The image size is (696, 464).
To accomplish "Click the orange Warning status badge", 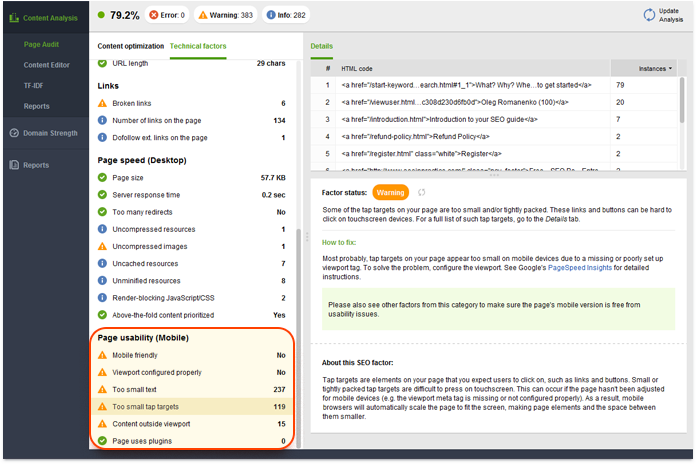I will click(x=390, y=192).
